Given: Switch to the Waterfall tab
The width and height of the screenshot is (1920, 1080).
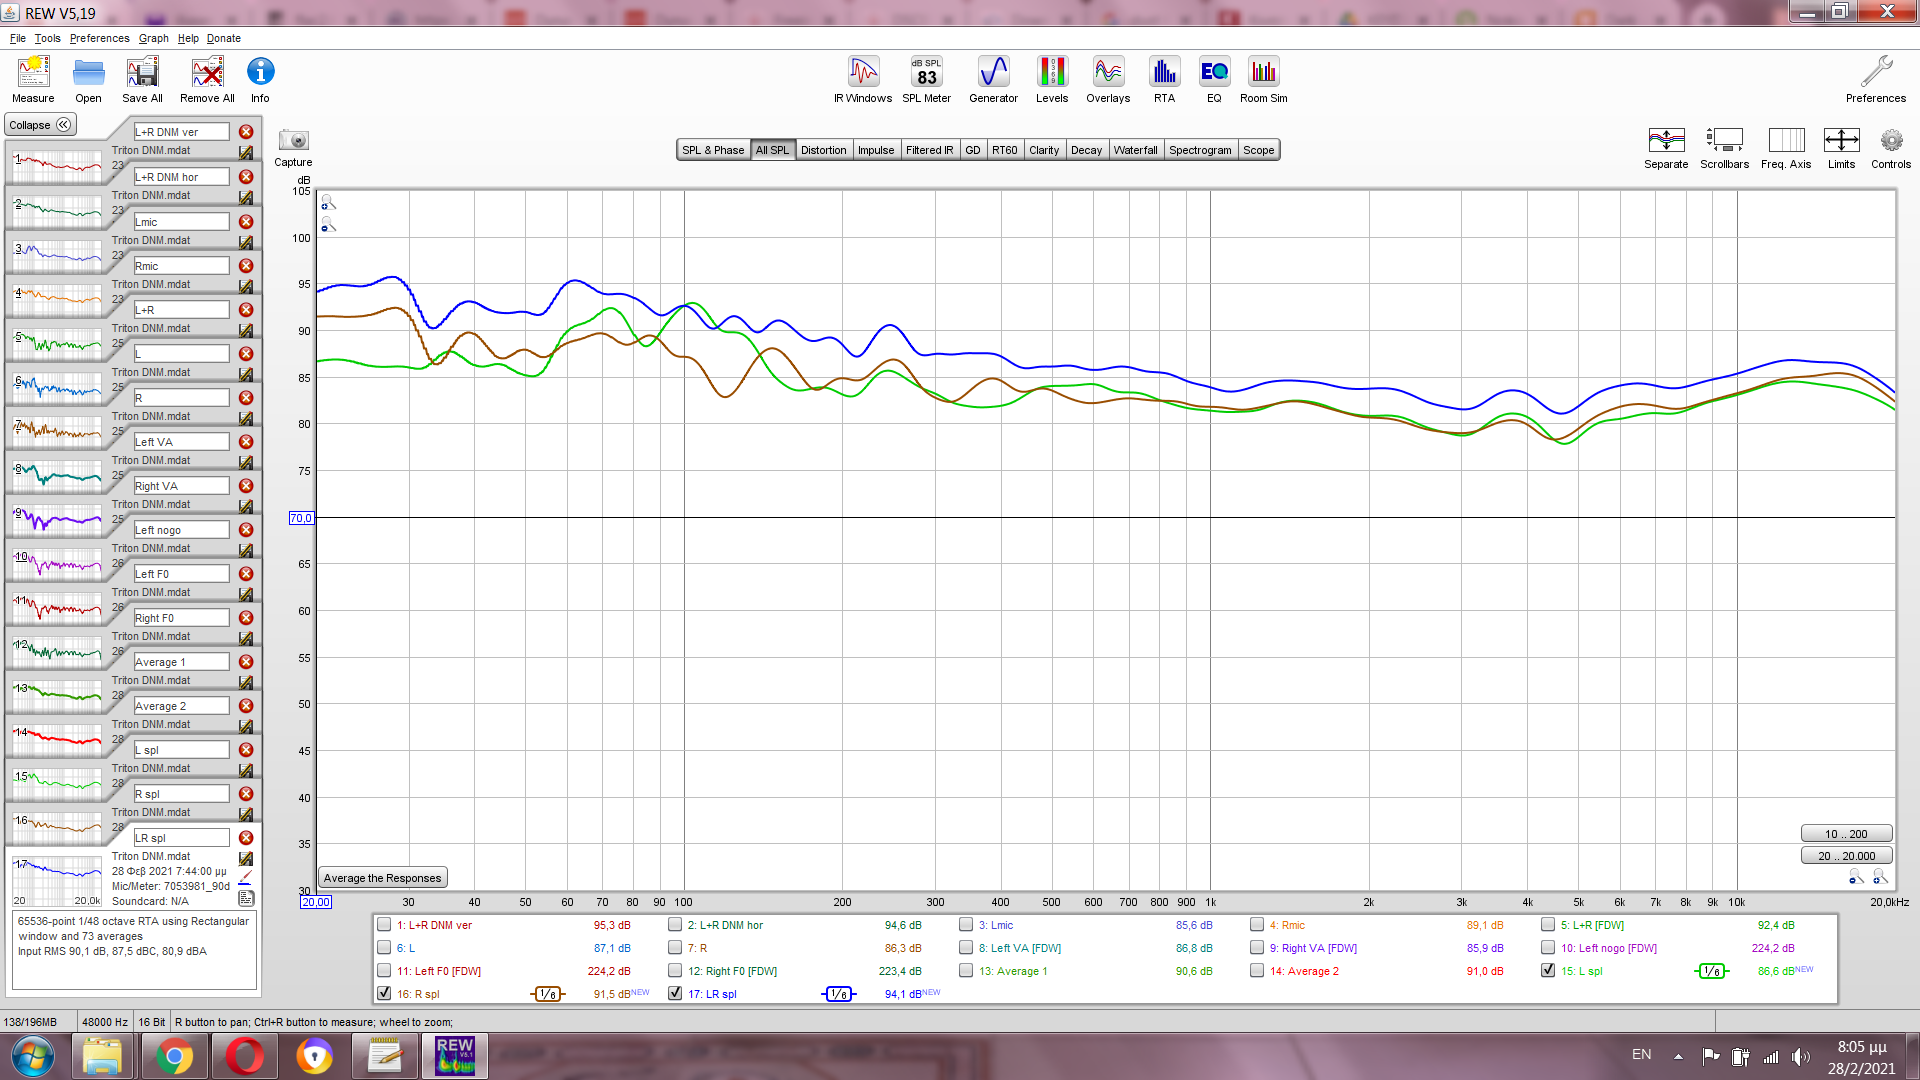Looking at the screenshot, I should [1135, 150].
